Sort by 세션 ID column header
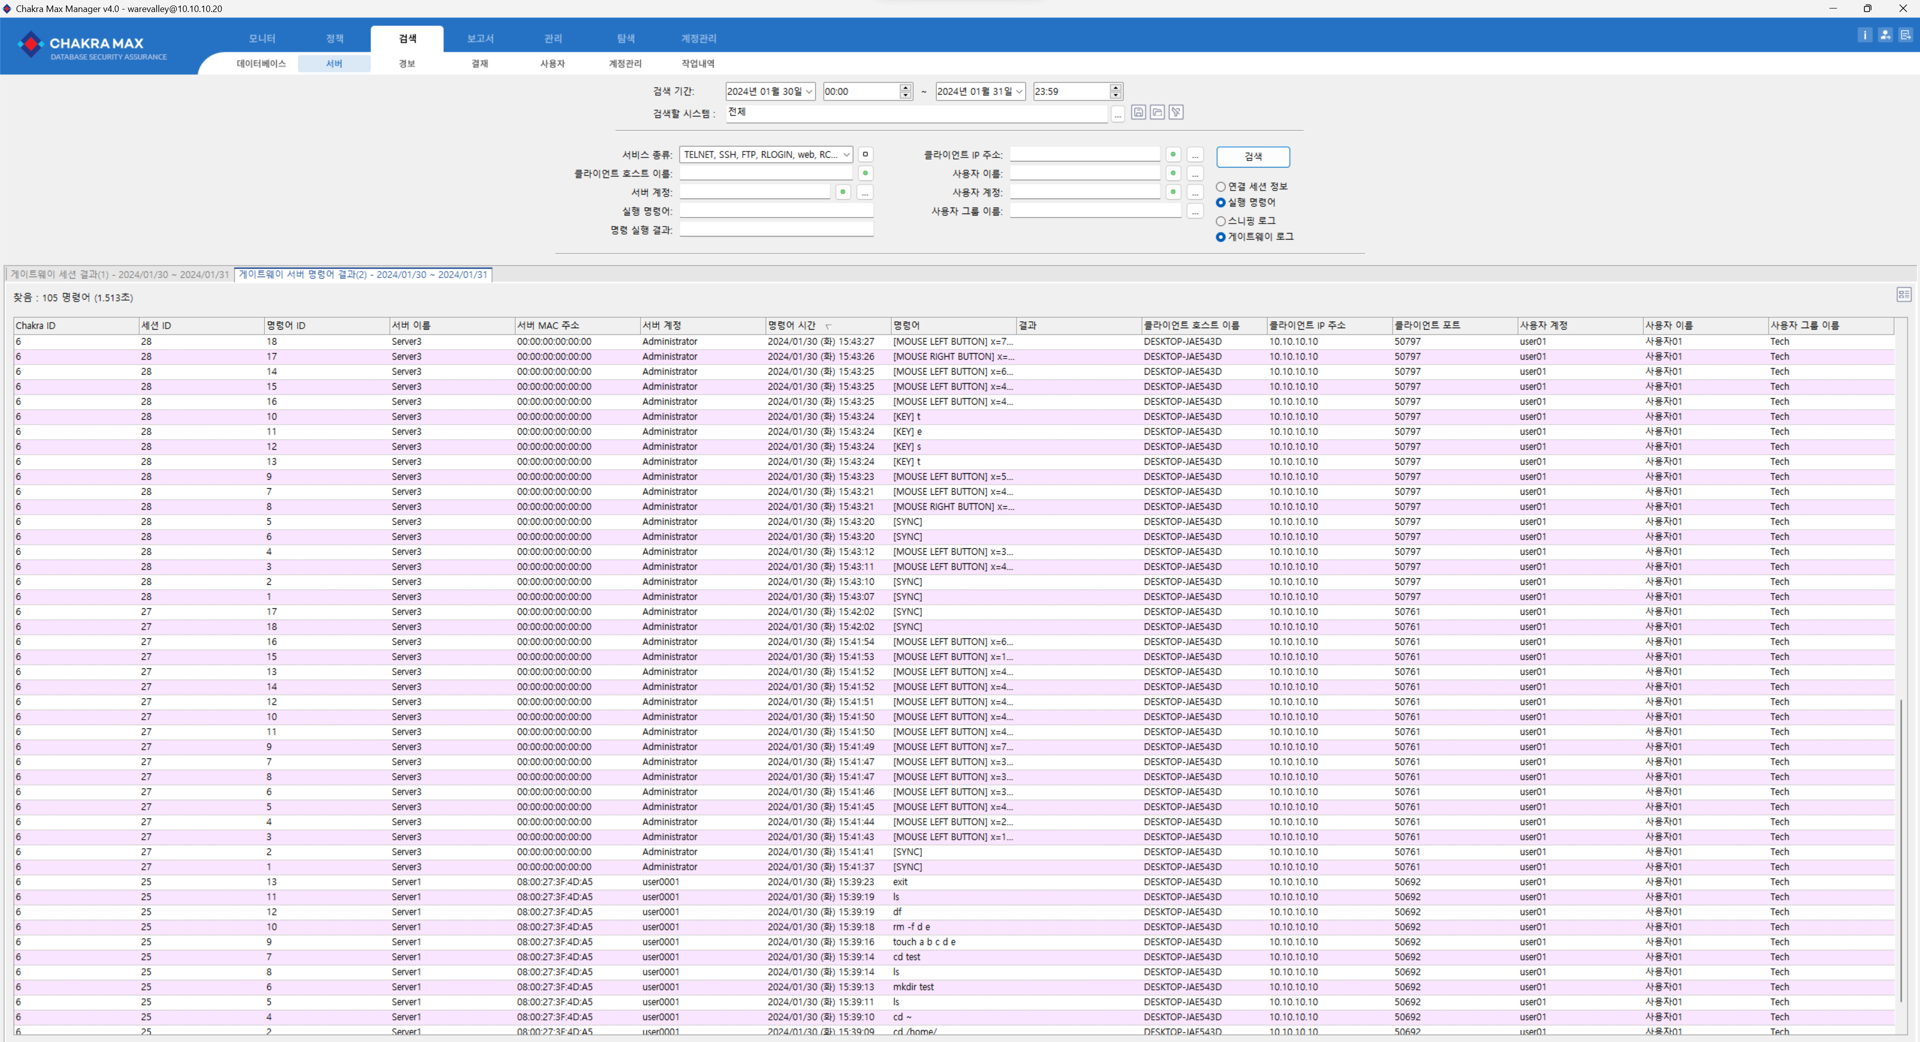1920x1042 pixels. click(201, 326)
